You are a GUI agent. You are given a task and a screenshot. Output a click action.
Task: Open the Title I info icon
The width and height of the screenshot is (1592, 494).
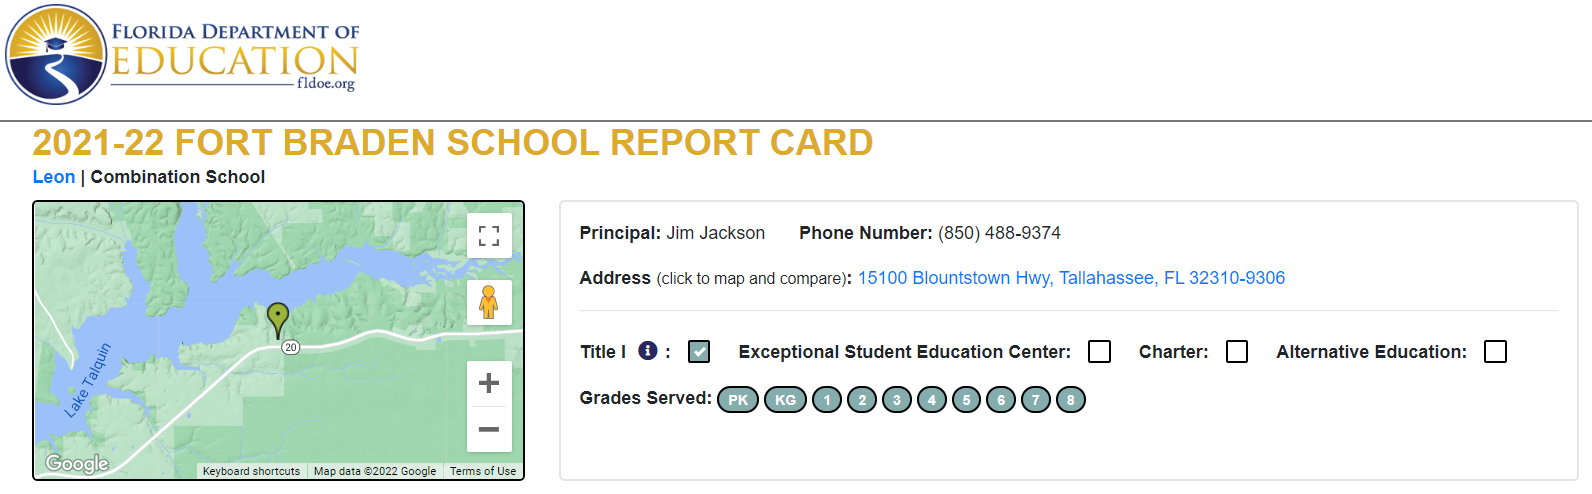point(648,351)
